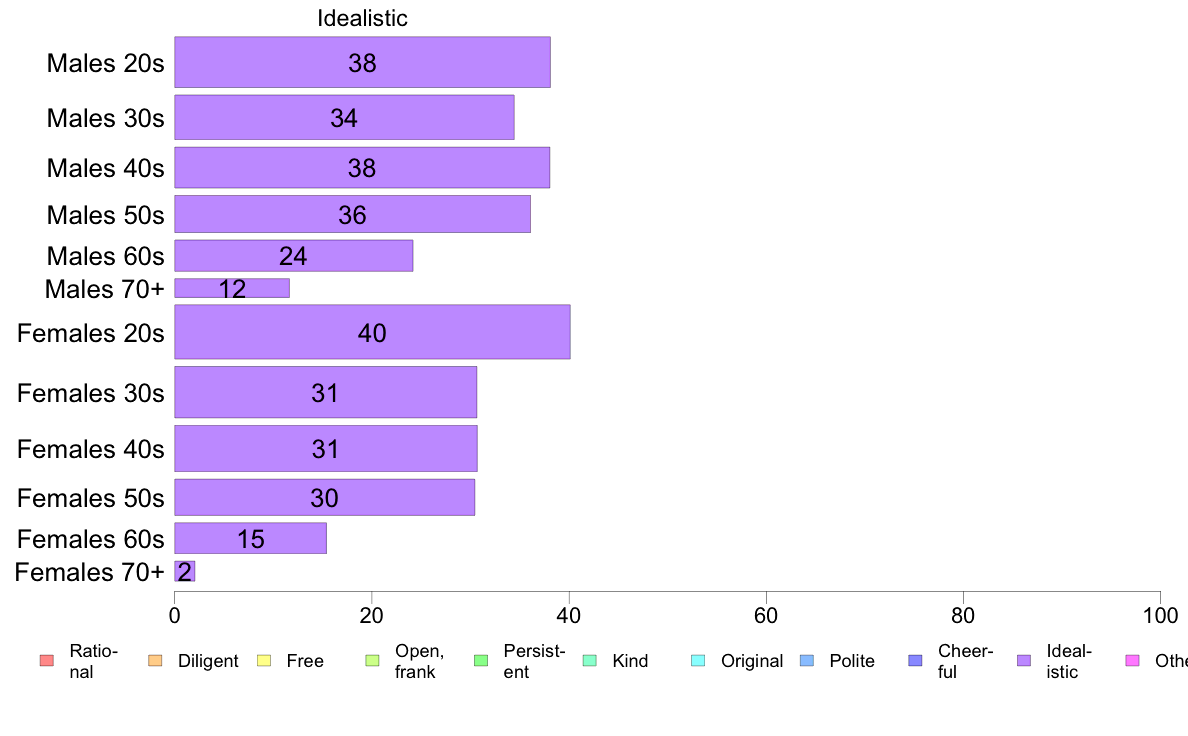Click the Females 70+ bar showing 2

(185, 572)
